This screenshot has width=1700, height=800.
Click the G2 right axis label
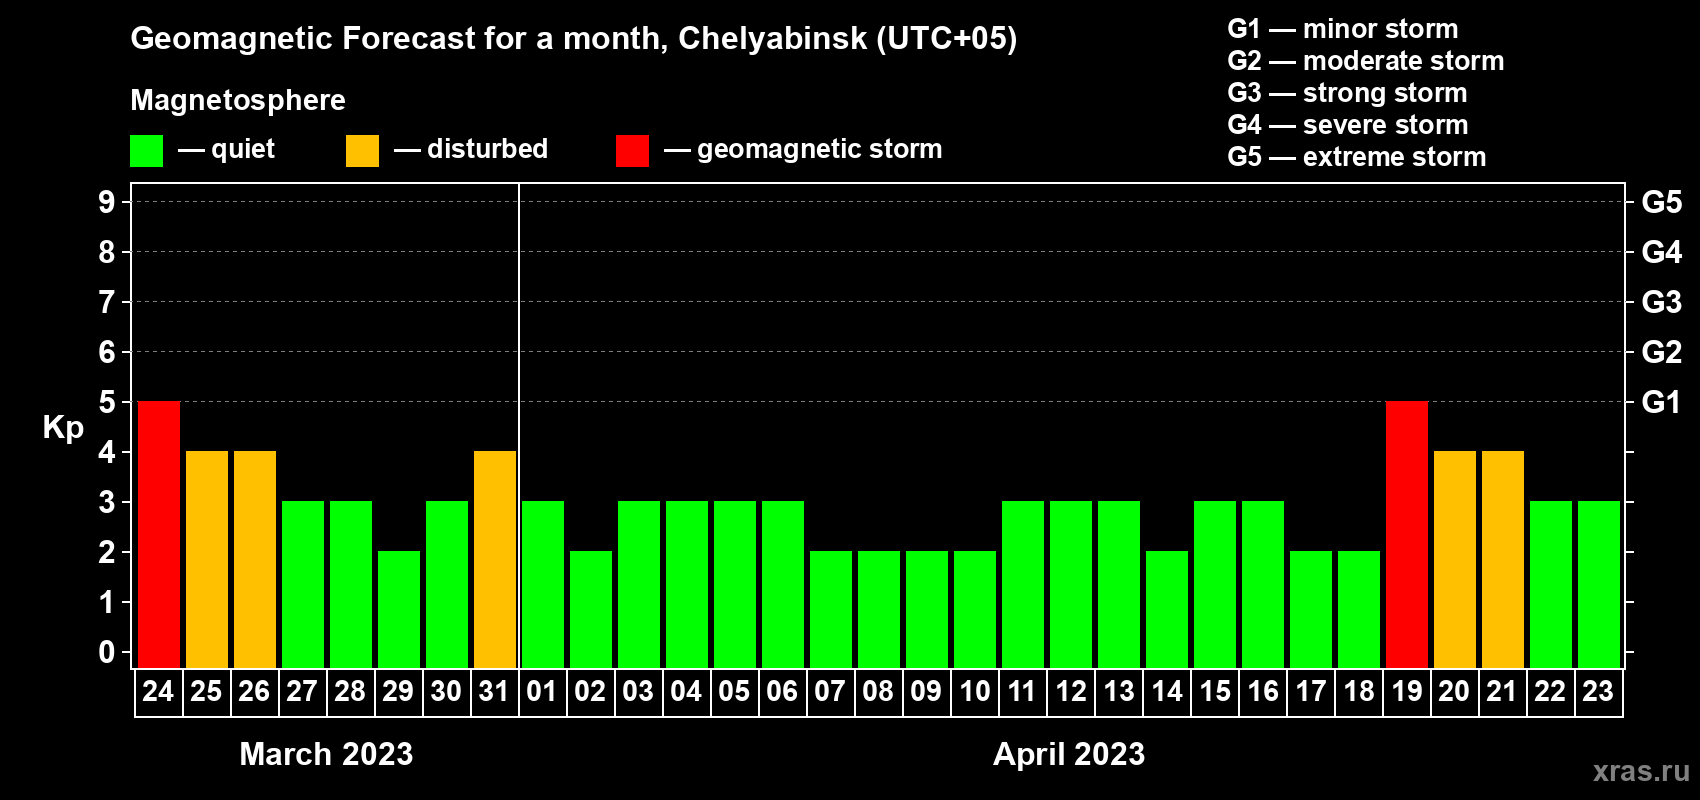click(x=1662, y=352)
